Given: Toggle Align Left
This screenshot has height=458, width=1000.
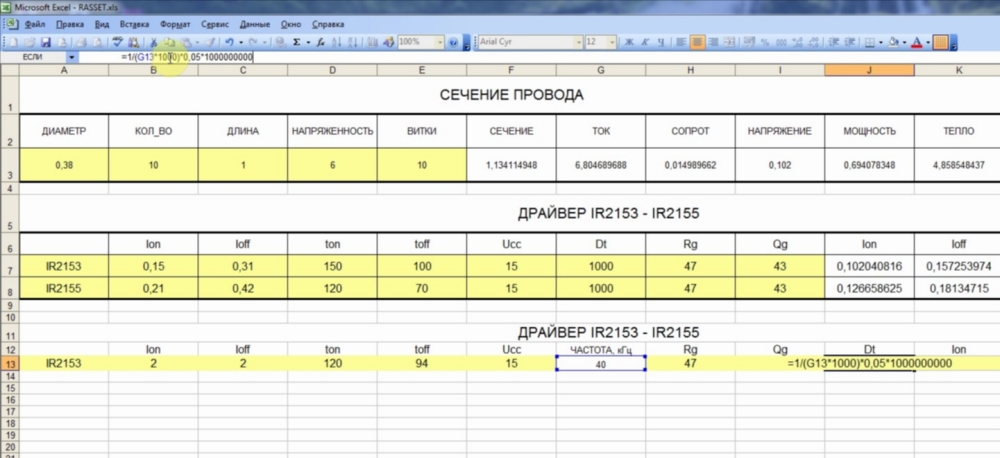Looking at the screenshot, I should click(x=681, y=42).
